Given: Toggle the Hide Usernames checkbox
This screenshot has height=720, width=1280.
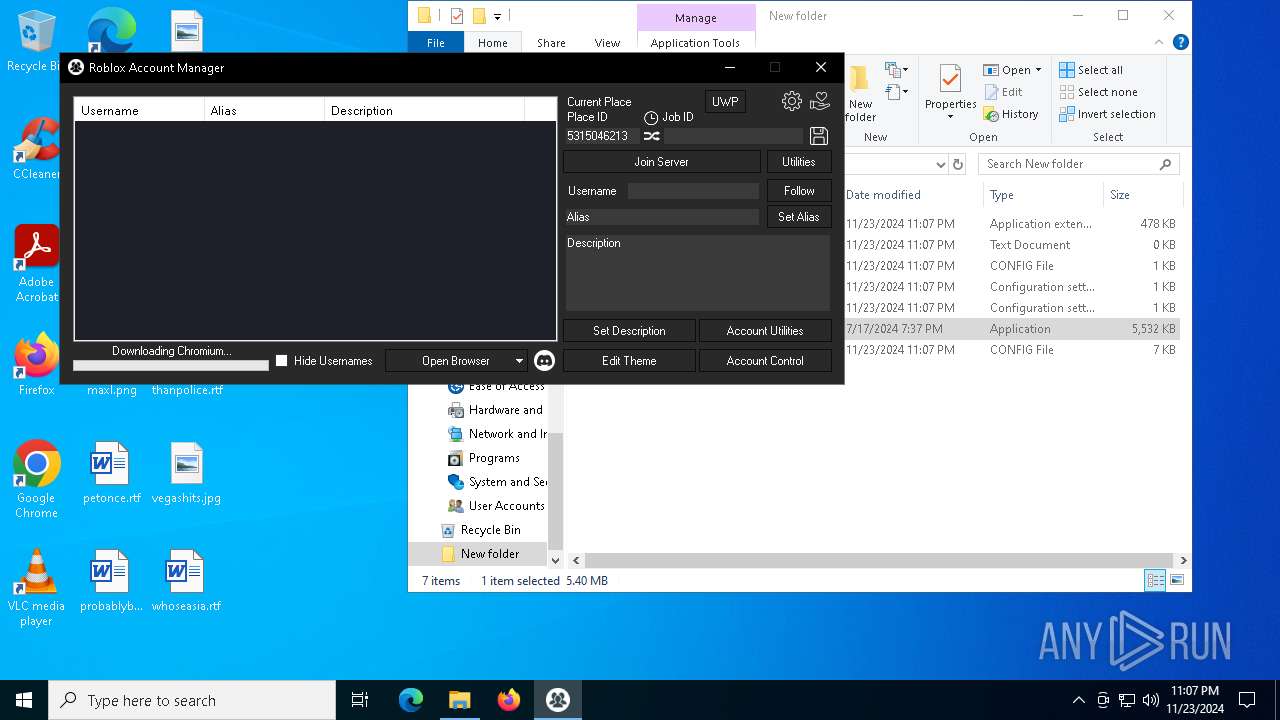Looking at the screenshot, I should [281, 360].
